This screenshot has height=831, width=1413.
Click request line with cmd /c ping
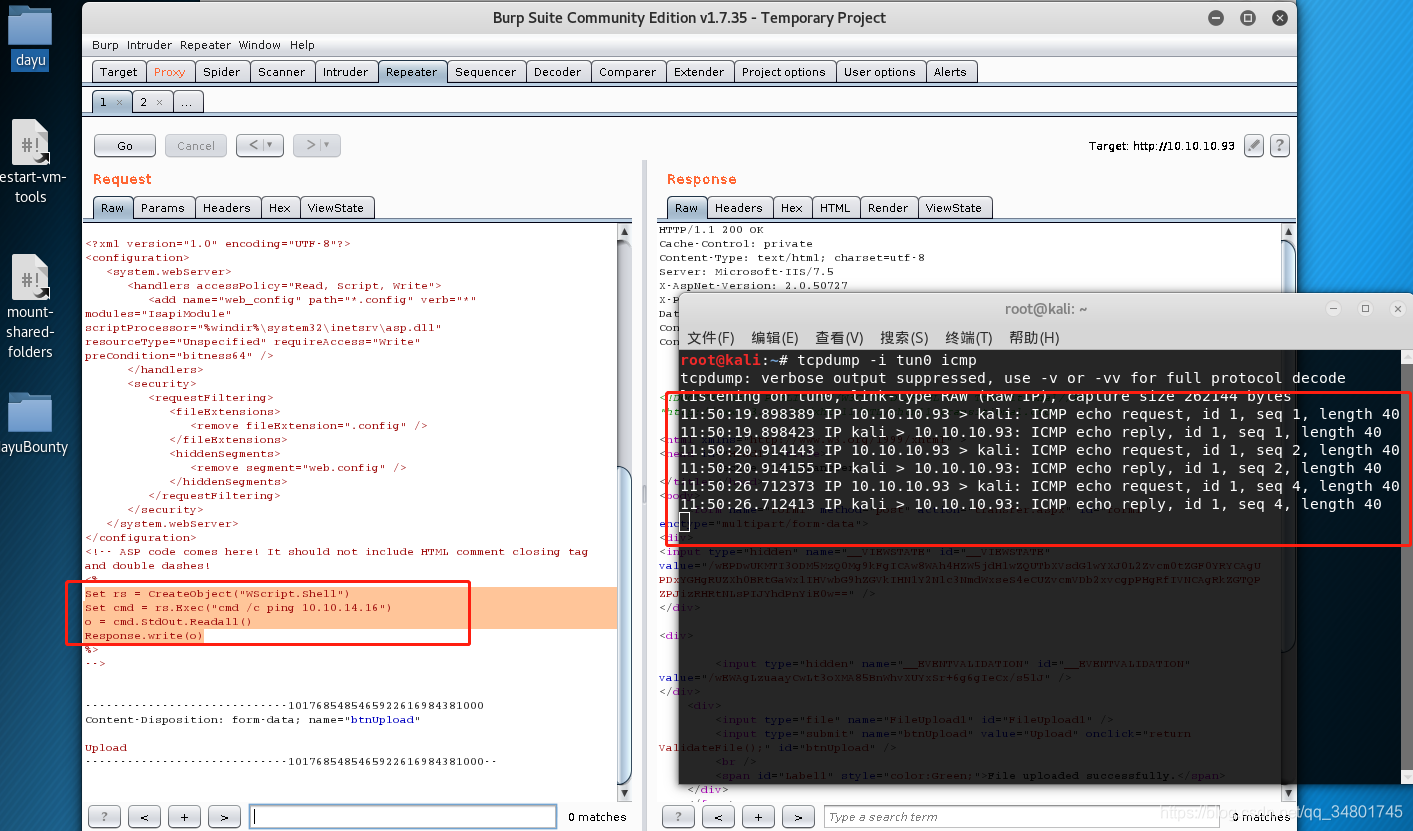point(238,607)
